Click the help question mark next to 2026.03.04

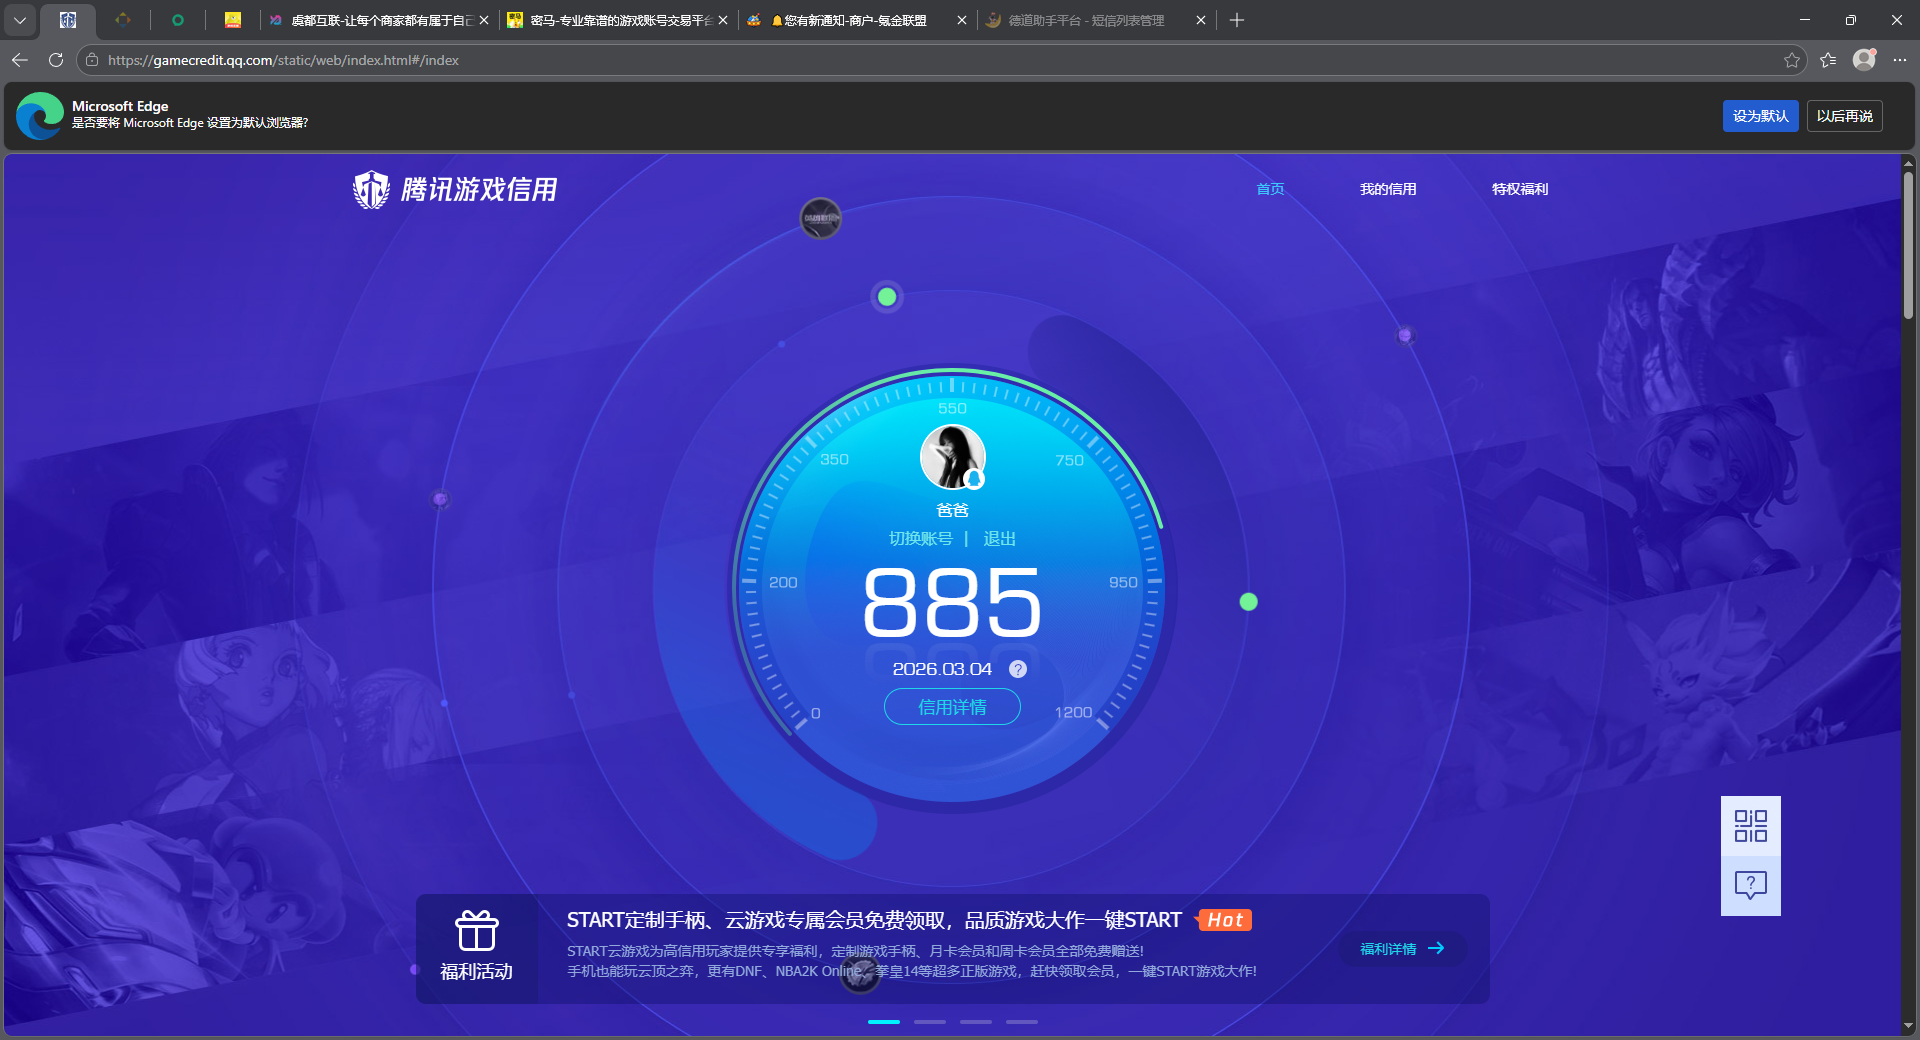point(1017,669)
